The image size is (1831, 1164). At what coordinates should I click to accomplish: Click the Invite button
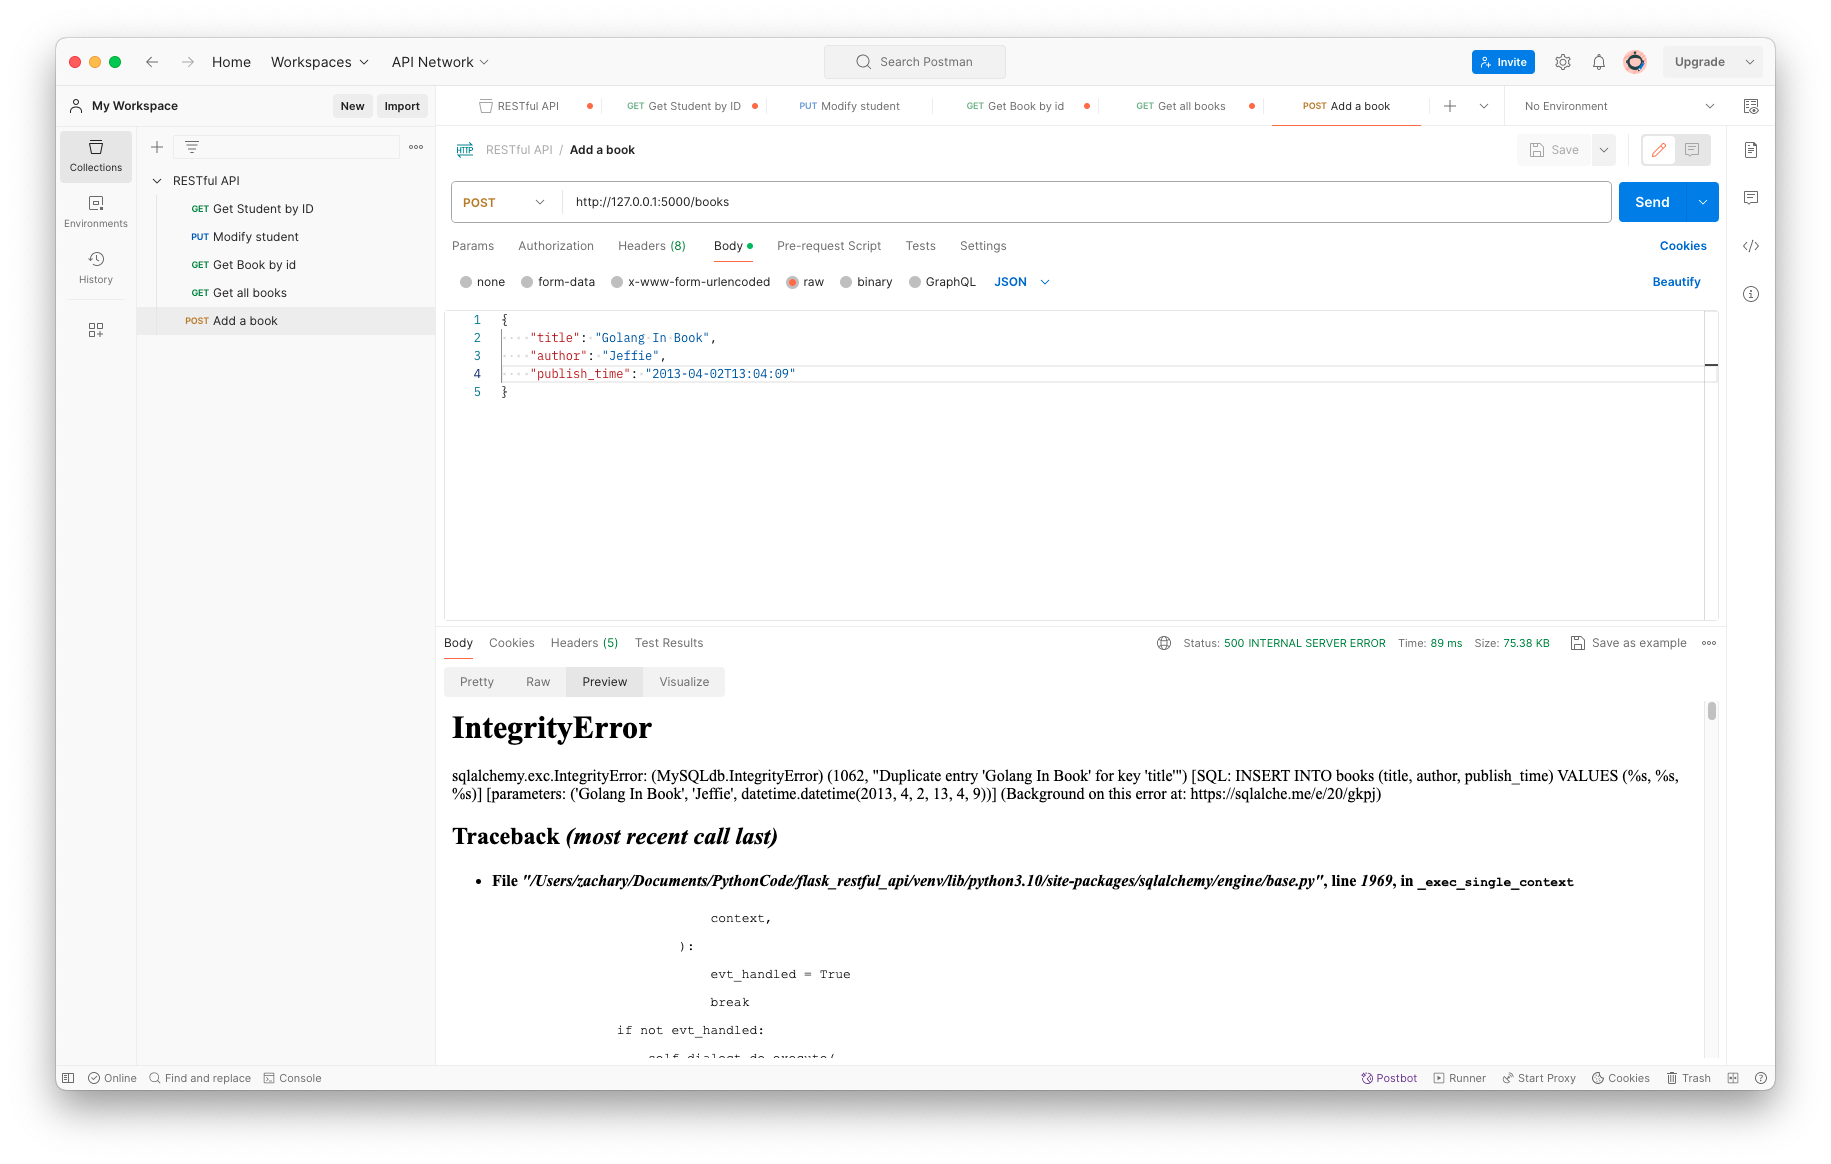point(1503,62)
